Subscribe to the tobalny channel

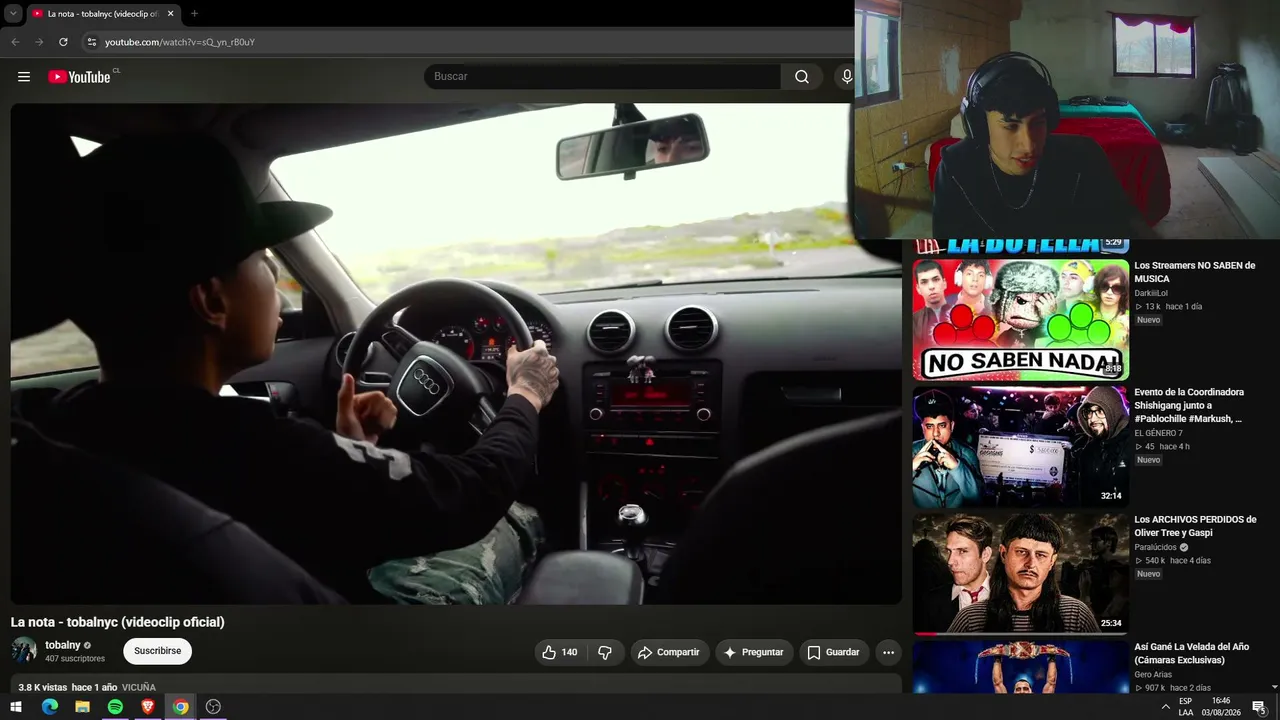[158, 651]
